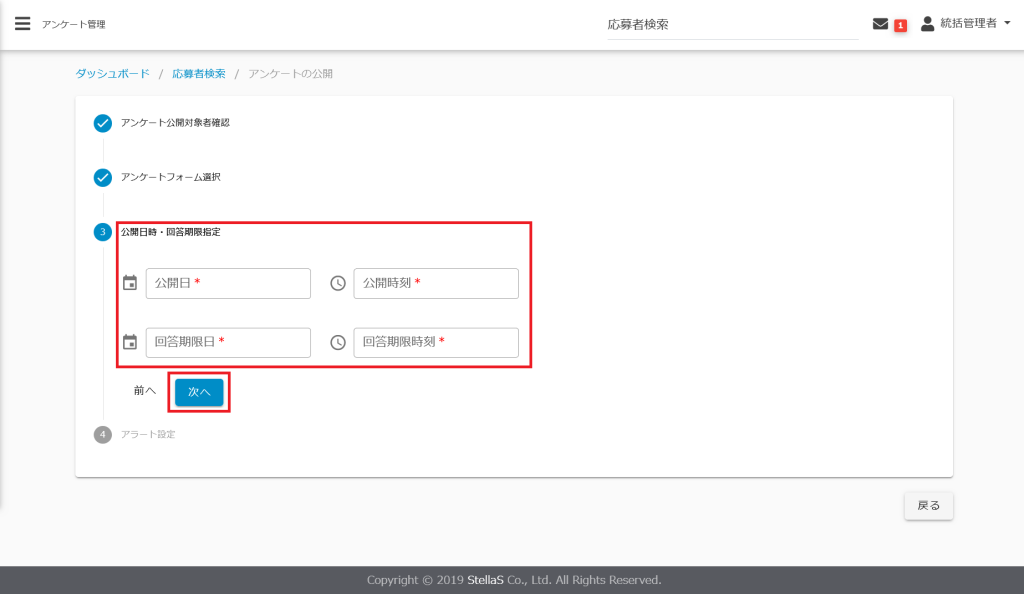The width and height of the screenshot is (1024, 594).
Task: Click the user profile icon
Action: (927, 23)
